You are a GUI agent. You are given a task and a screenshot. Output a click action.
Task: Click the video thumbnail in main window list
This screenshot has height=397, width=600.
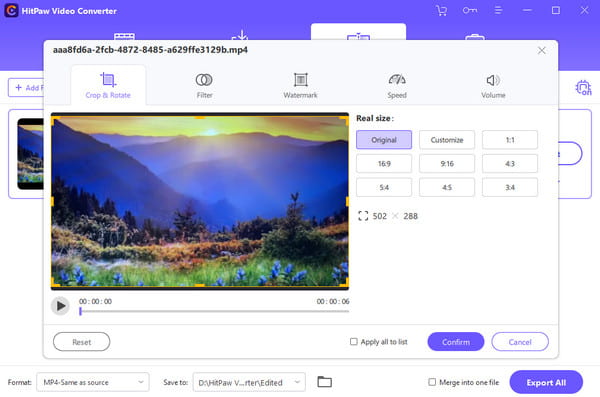[x=31, y=154]
